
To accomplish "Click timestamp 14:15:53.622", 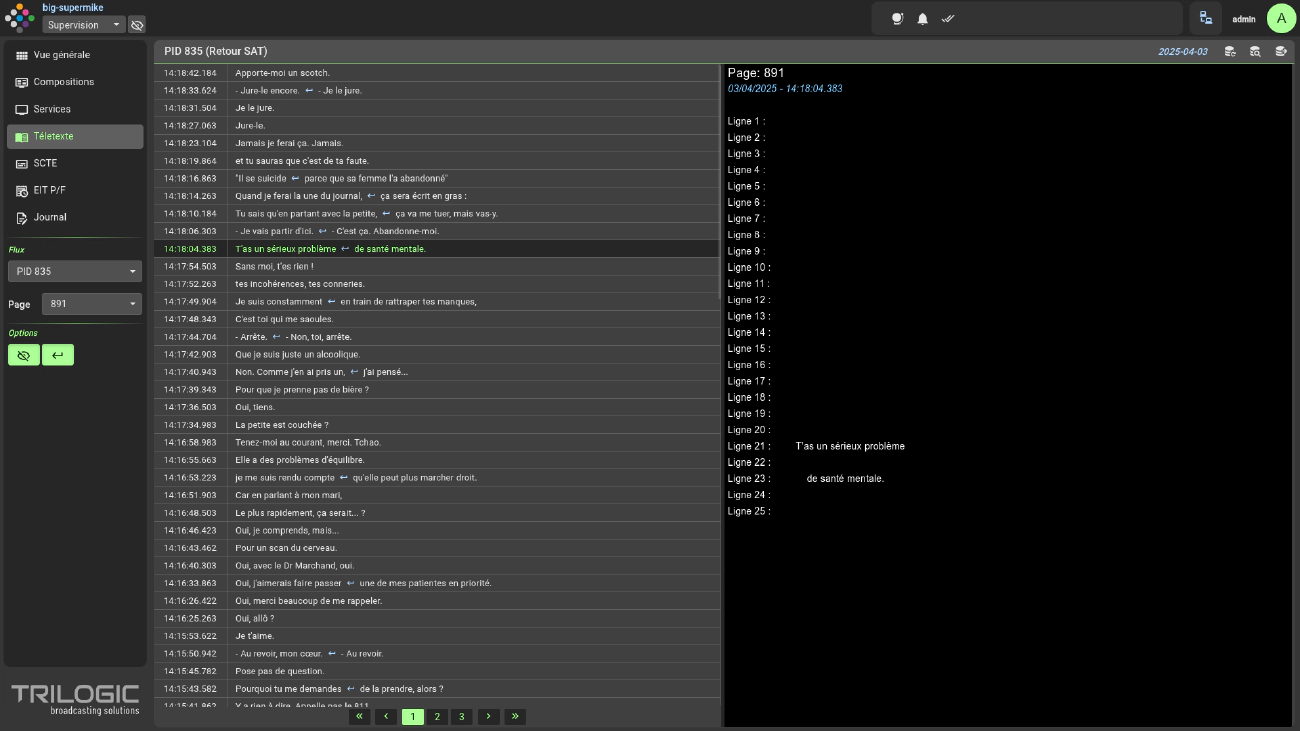I will pos(190,636).
